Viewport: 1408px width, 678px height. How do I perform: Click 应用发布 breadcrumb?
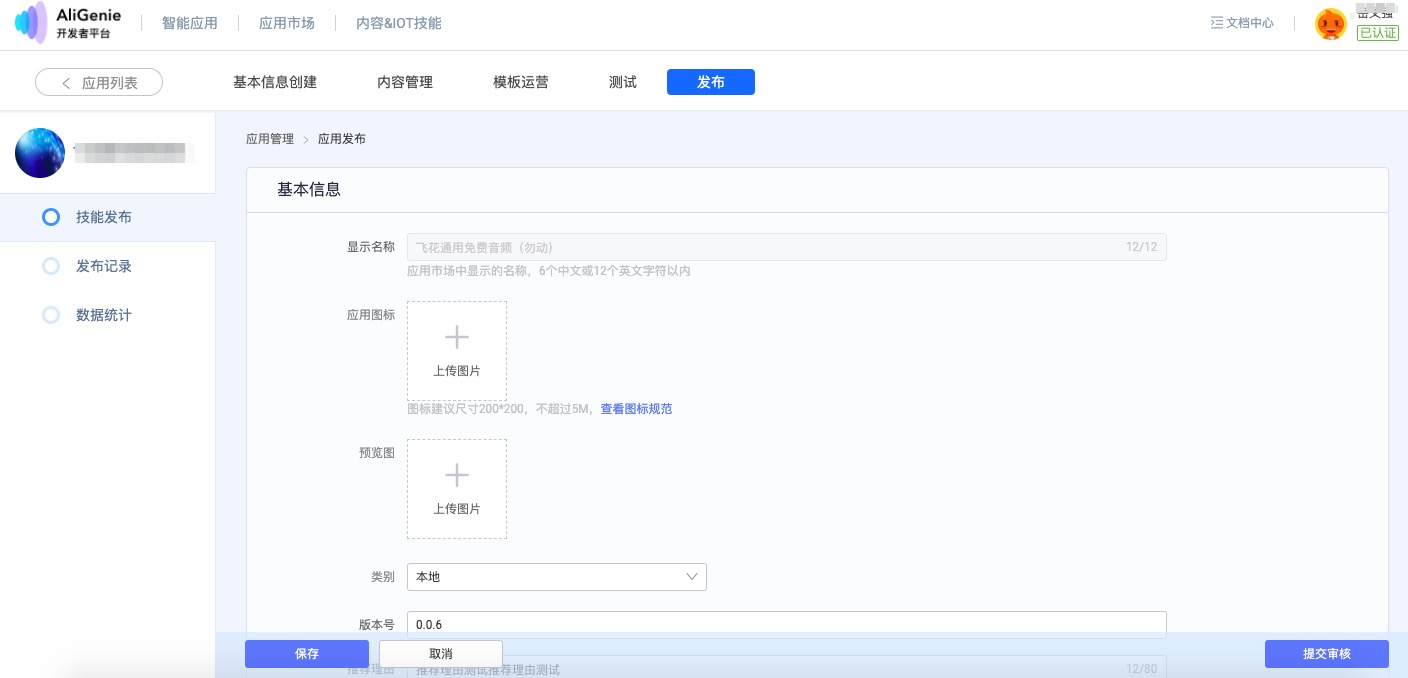tap(342, 139)
